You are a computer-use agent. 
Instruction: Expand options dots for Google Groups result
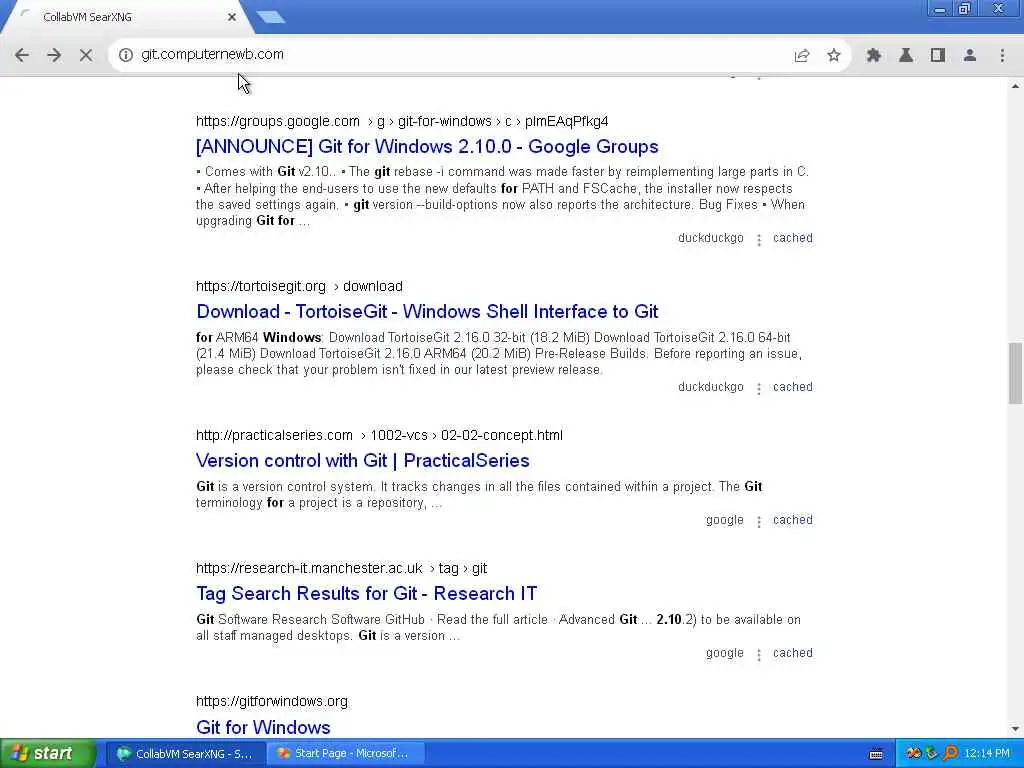(759, 240)
